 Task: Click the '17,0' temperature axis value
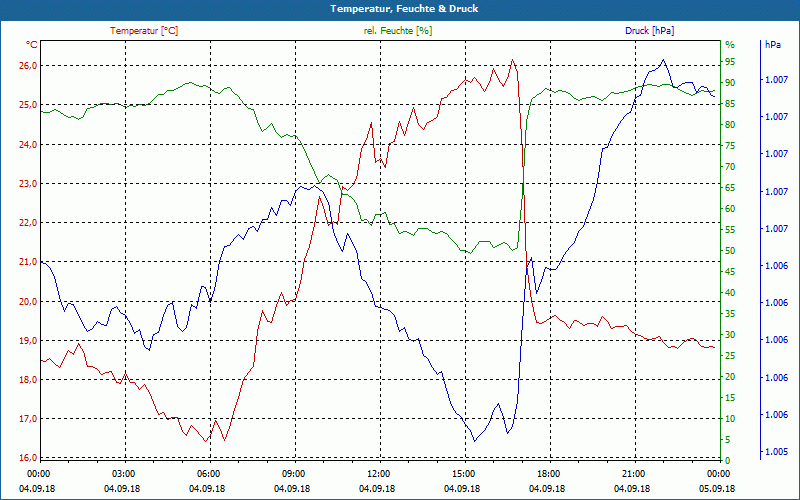(28, 419)
